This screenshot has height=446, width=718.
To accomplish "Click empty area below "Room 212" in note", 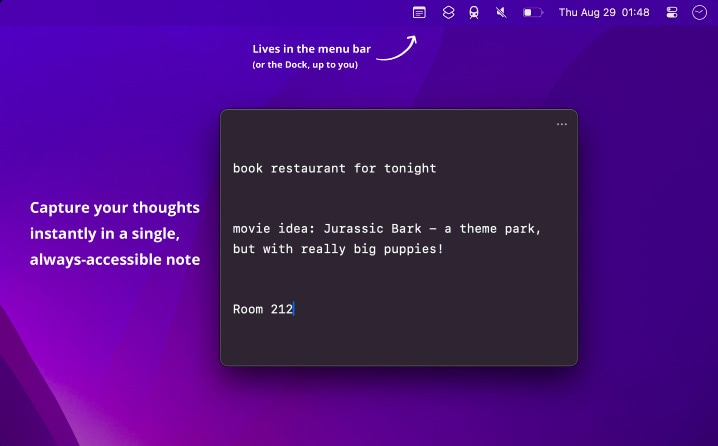I will click(398, 341).
